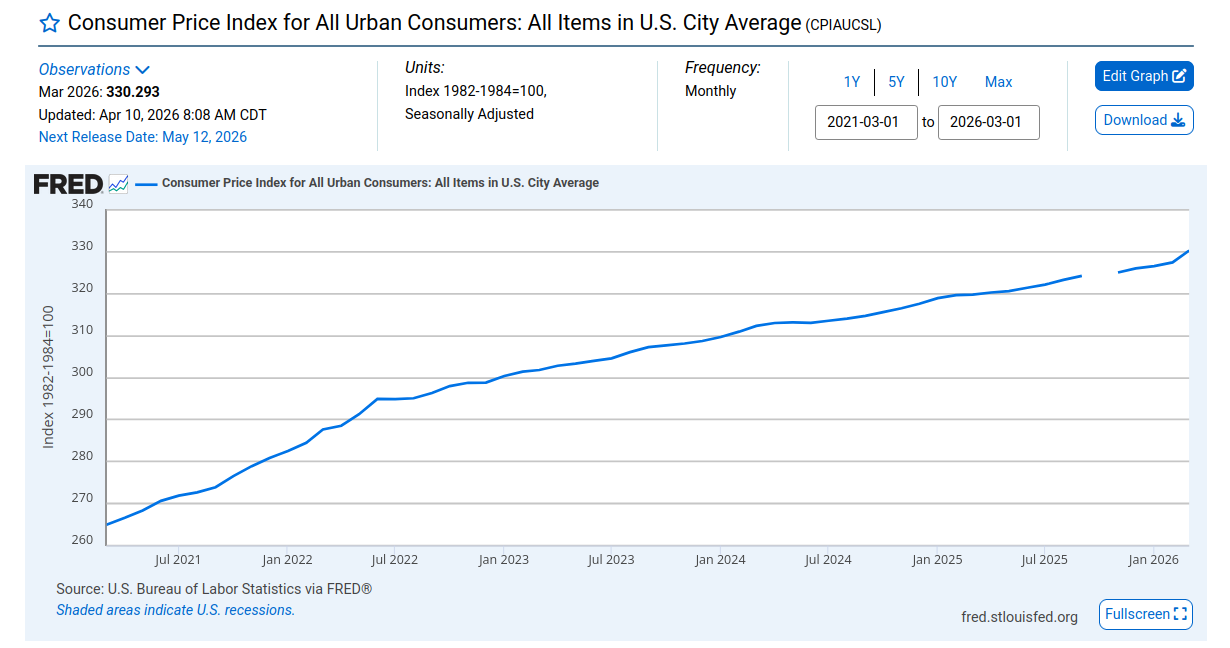This screenshot has width=1230, height=648.
Task: Open the Download menu
Action: (x=1144, y=120)
